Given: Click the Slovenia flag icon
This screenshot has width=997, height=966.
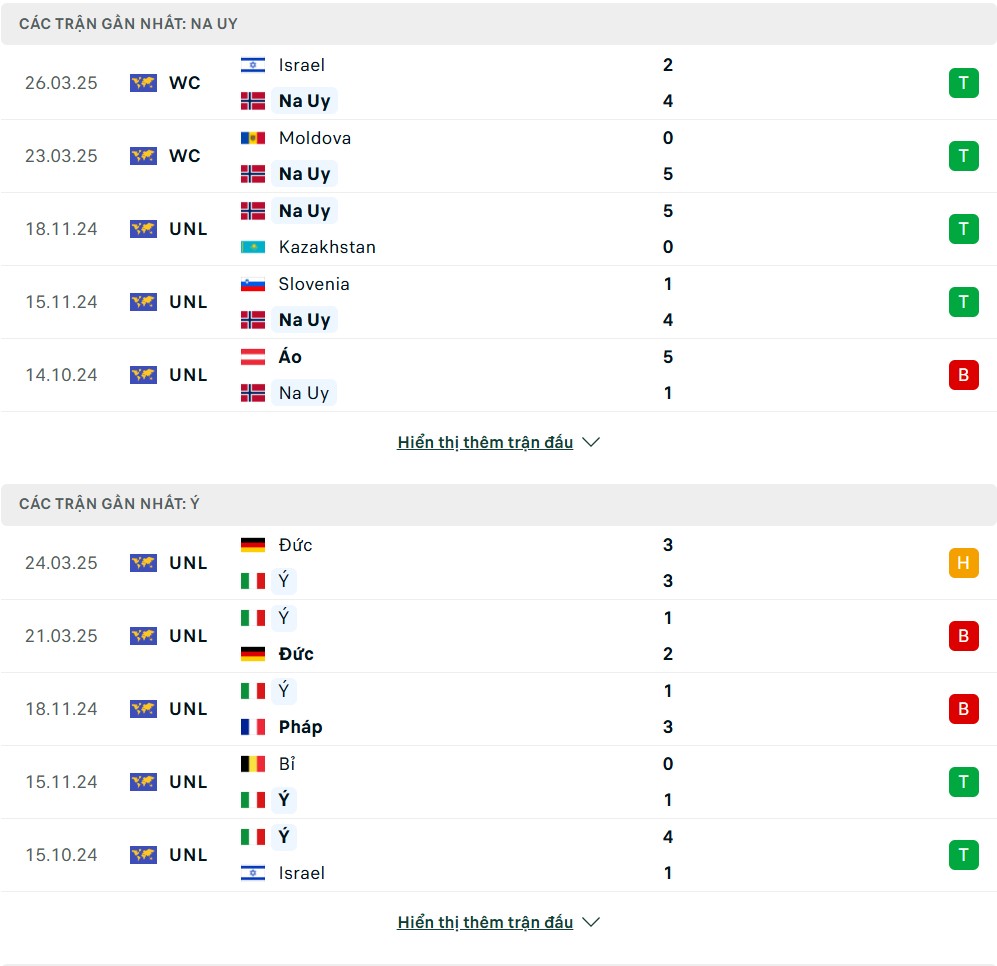Looking at the screenshot, I should pos(252,284).
